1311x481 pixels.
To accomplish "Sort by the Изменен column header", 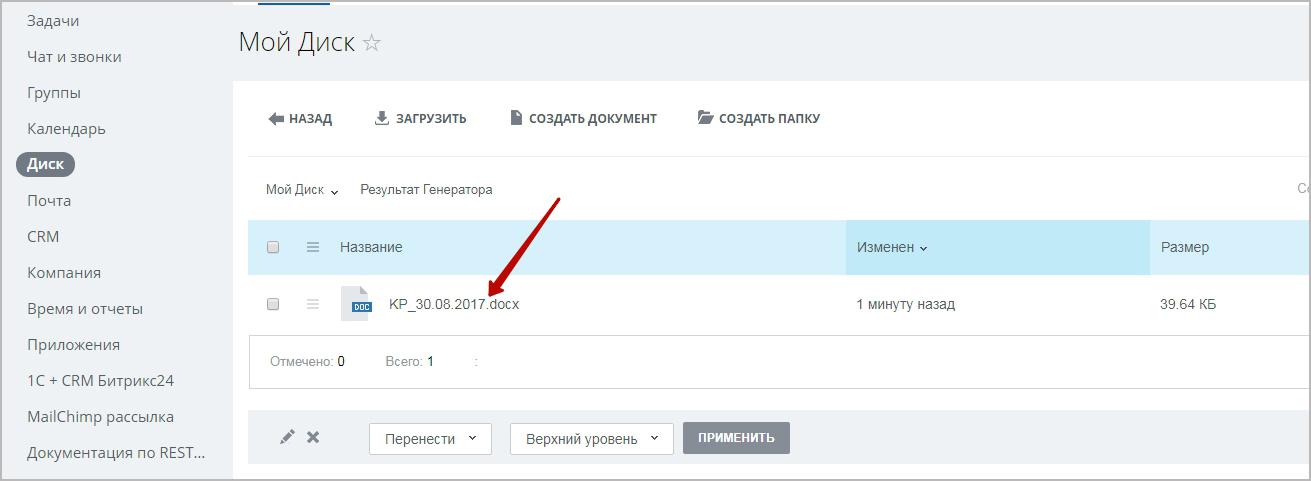I will 892,247.
